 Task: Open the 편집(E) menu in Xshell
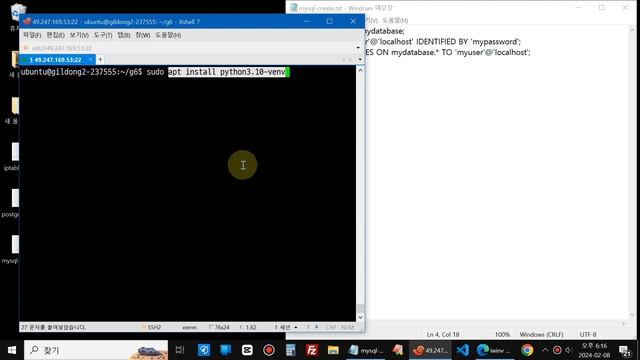coord(56,35)
